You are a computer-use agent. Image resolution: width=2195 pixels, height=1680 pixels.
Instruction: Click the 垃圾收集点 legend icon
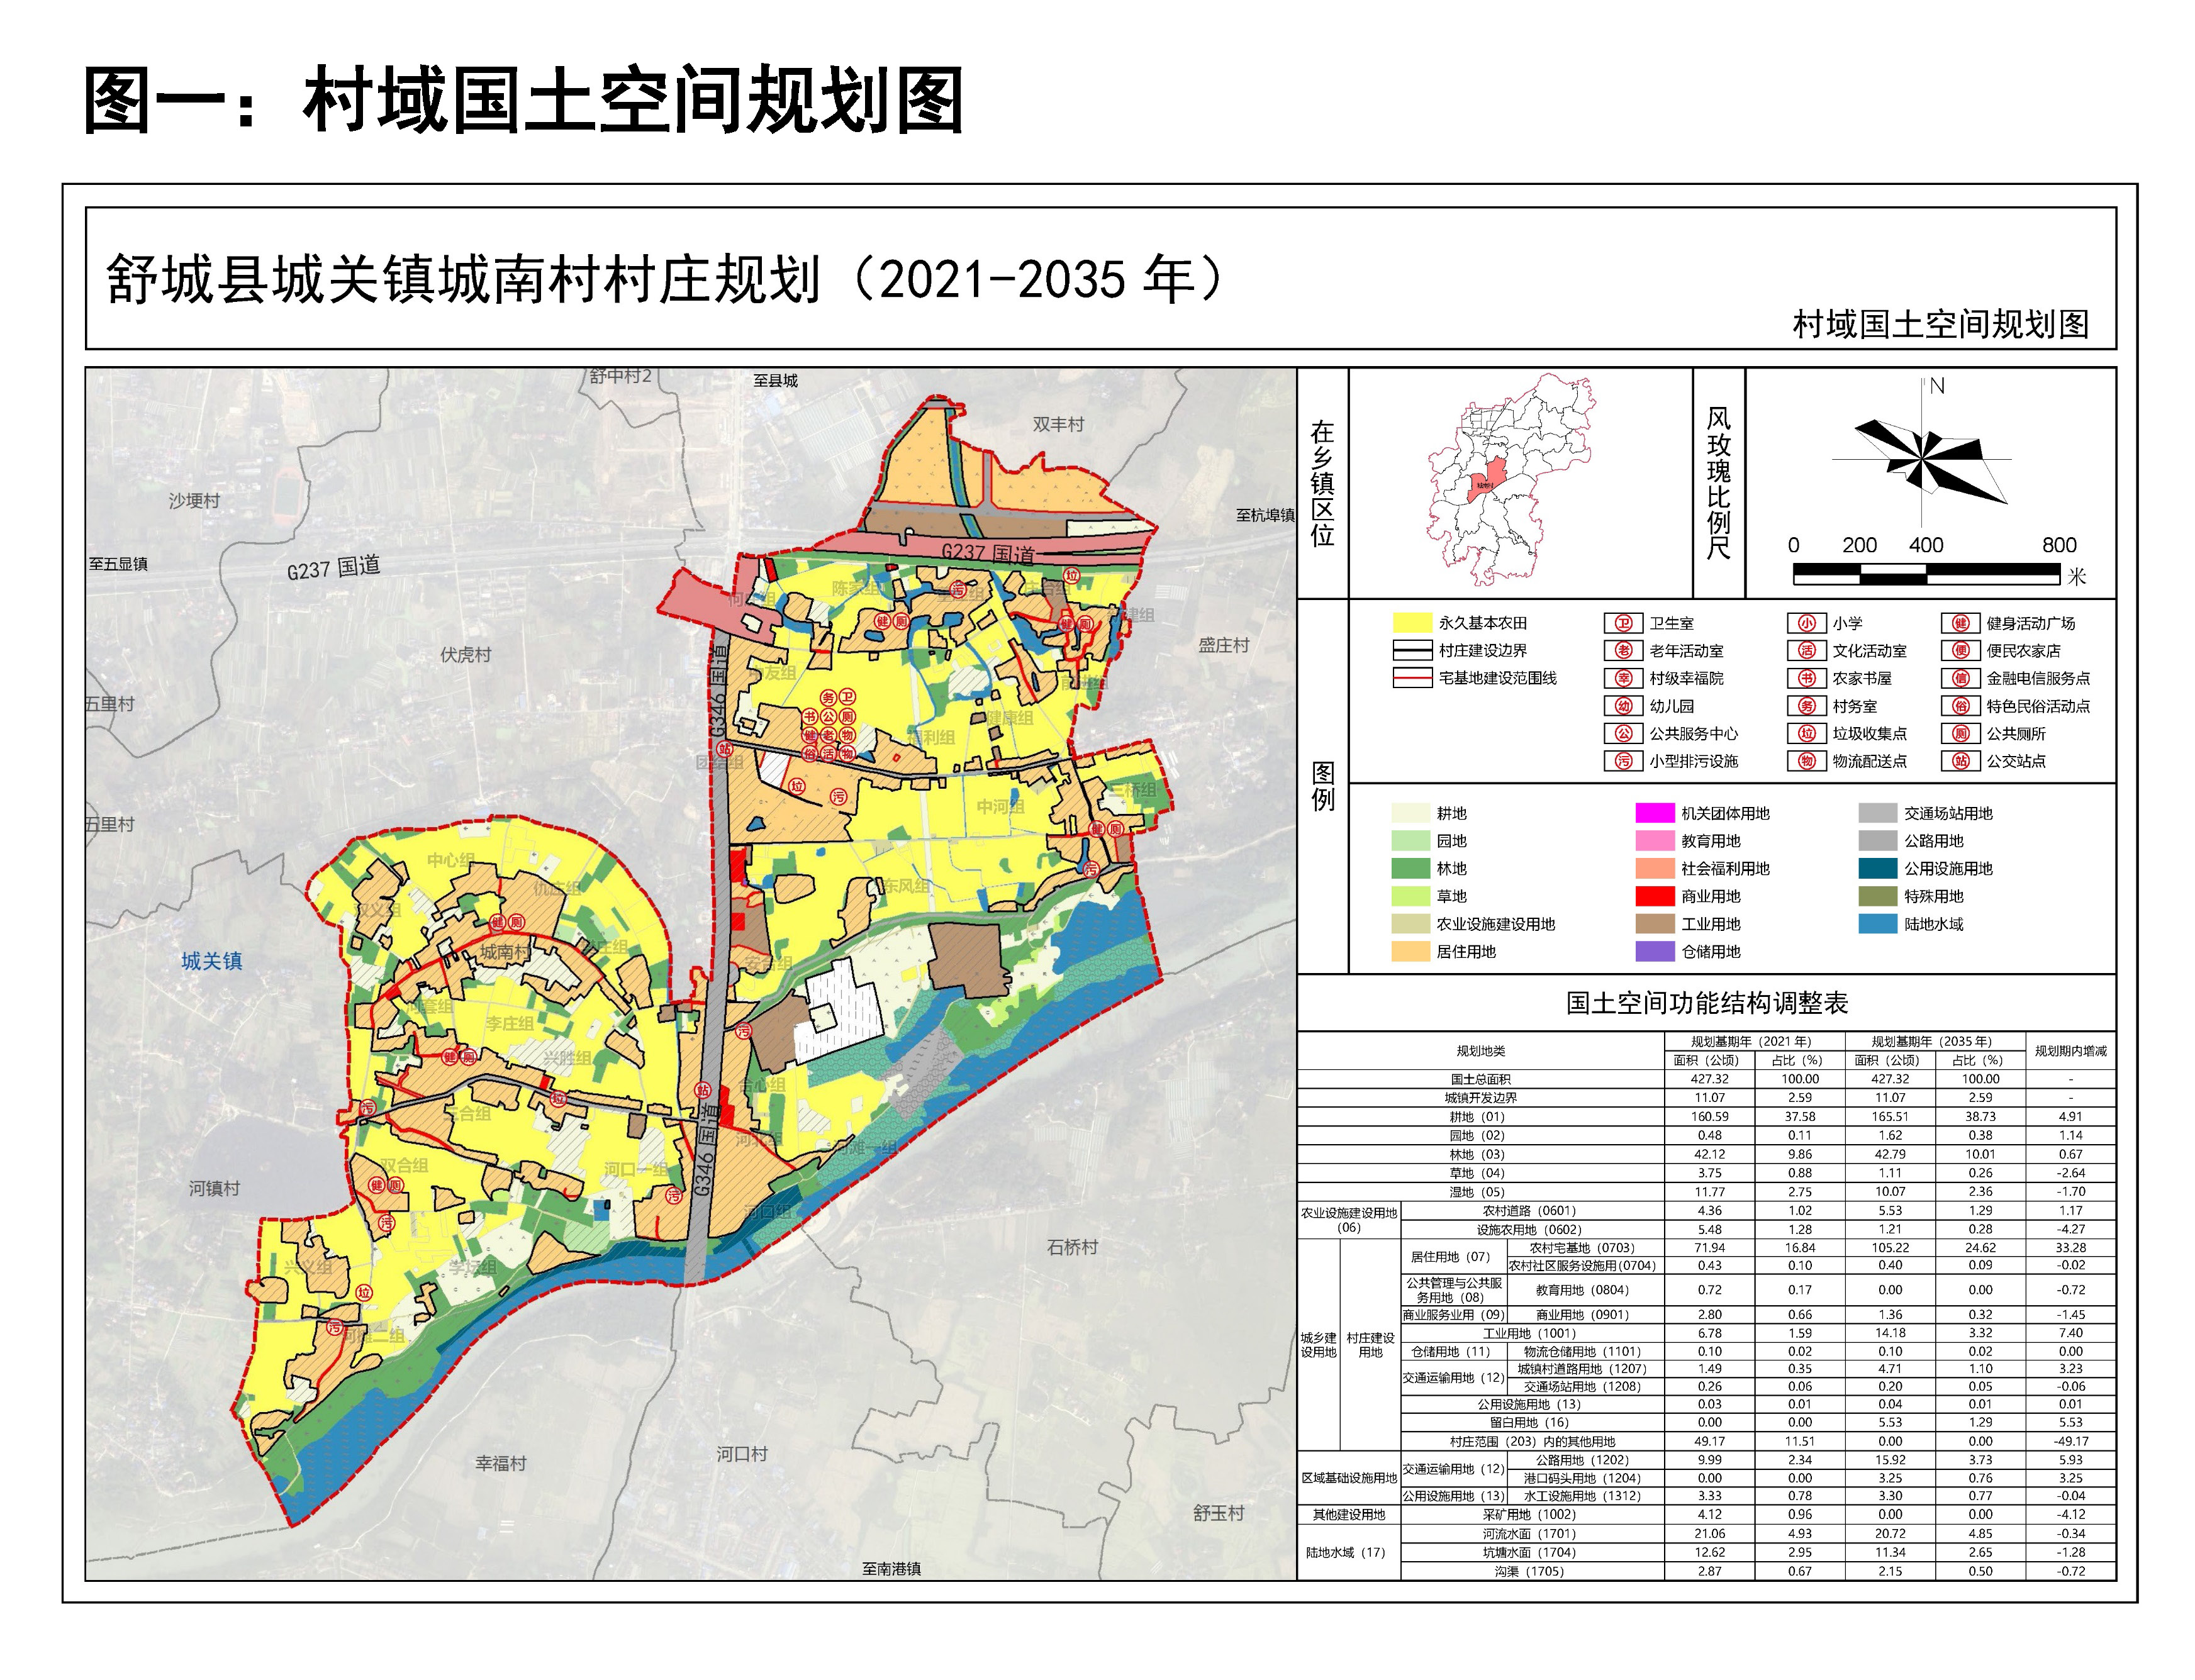[1806, 733]
